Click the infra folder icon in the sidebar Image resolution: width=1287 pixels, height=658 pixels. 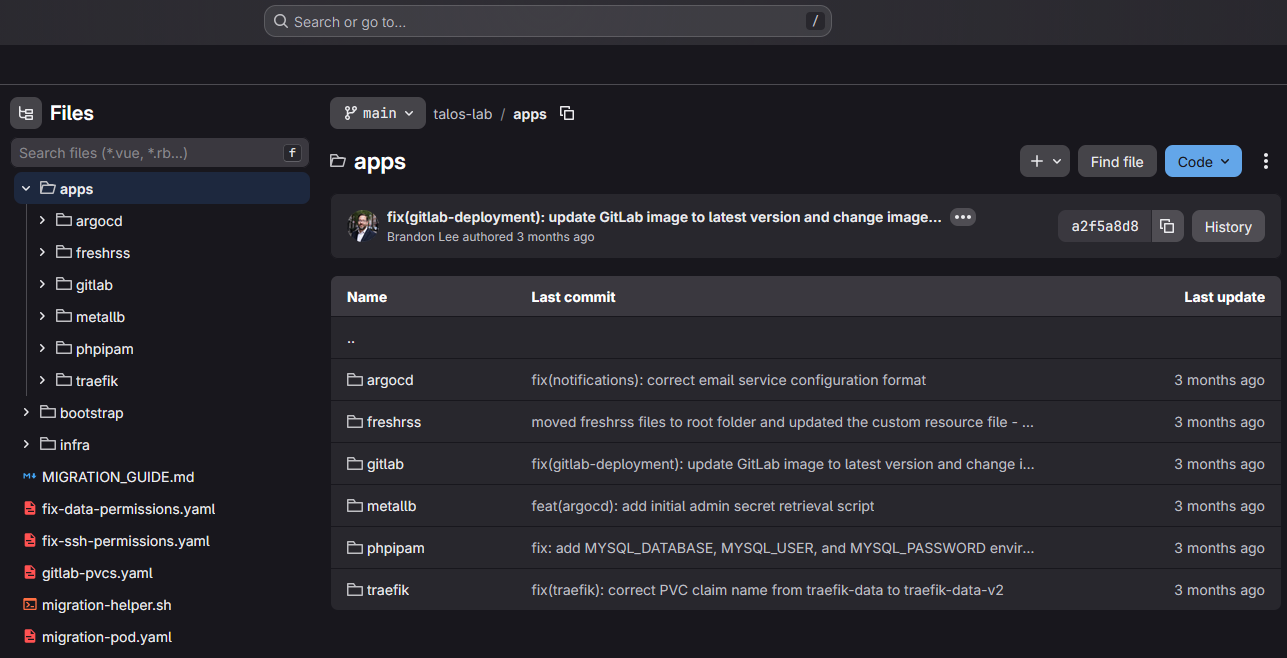[x=47, y=444]
